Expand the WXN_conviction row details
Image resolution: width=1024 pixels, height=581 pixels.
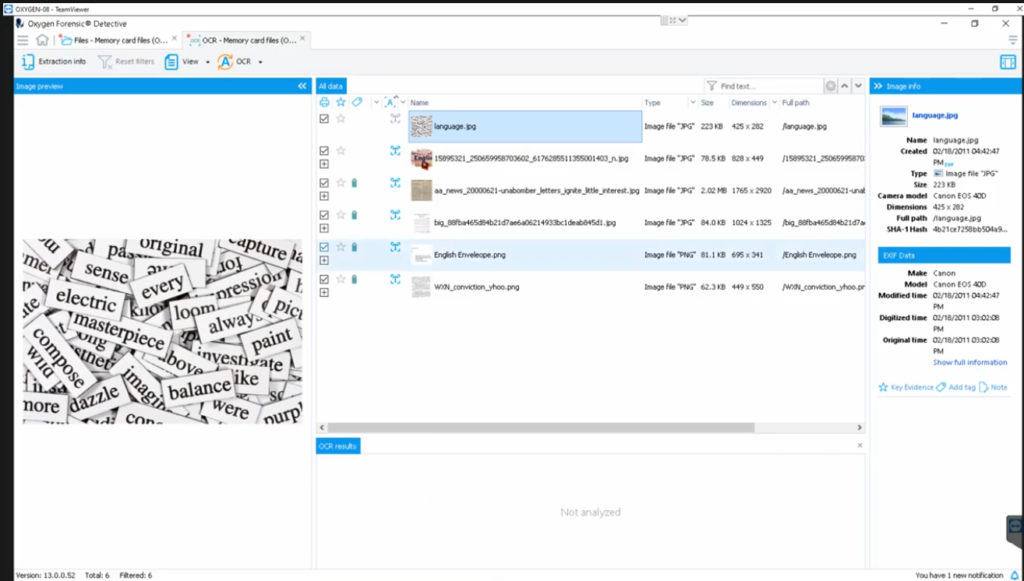point(324,292)
